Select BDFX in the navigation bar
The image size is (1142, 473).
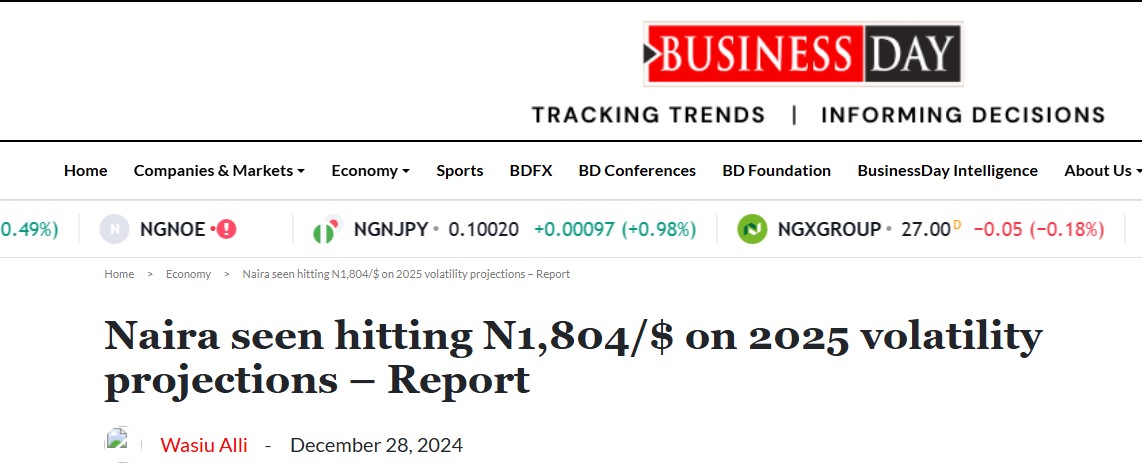530,171
